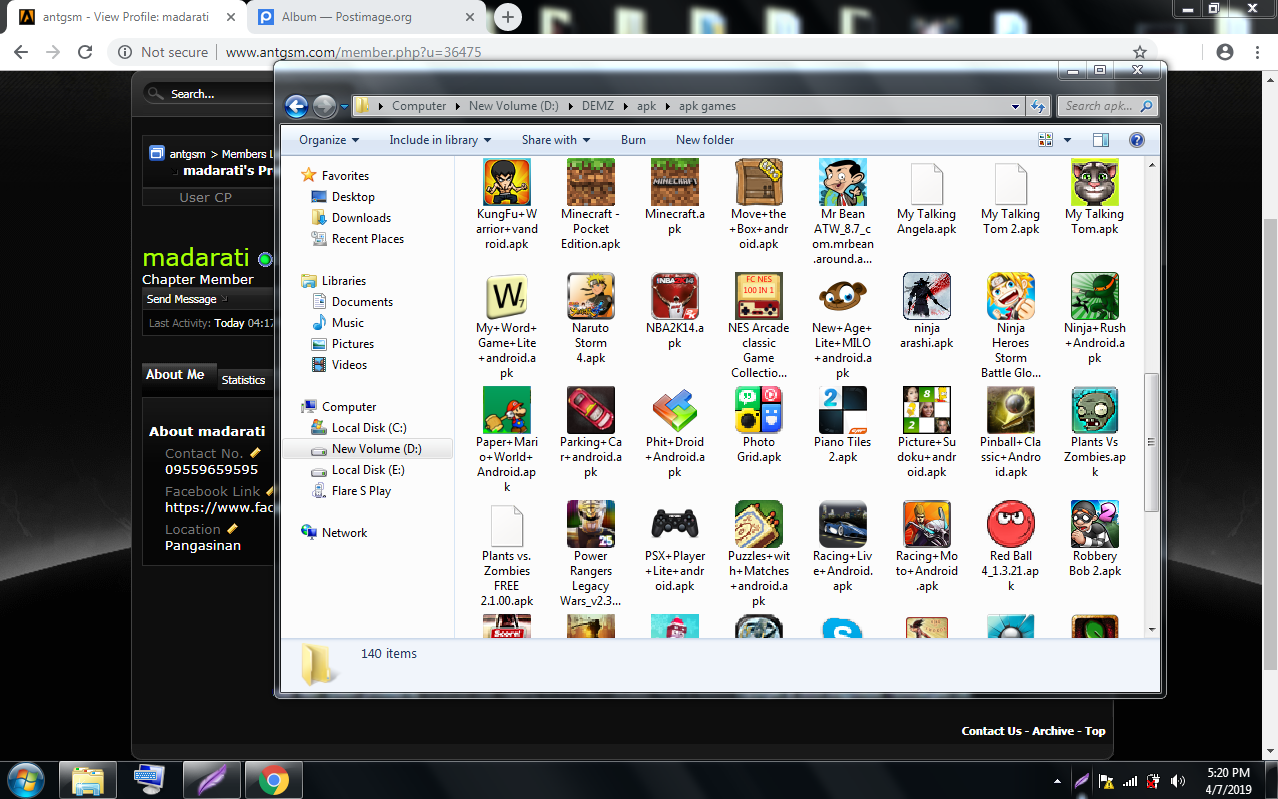Select the Move+the+Box+android.apk icon
Screen dimensions: 1278x799
tap(759, 182)
